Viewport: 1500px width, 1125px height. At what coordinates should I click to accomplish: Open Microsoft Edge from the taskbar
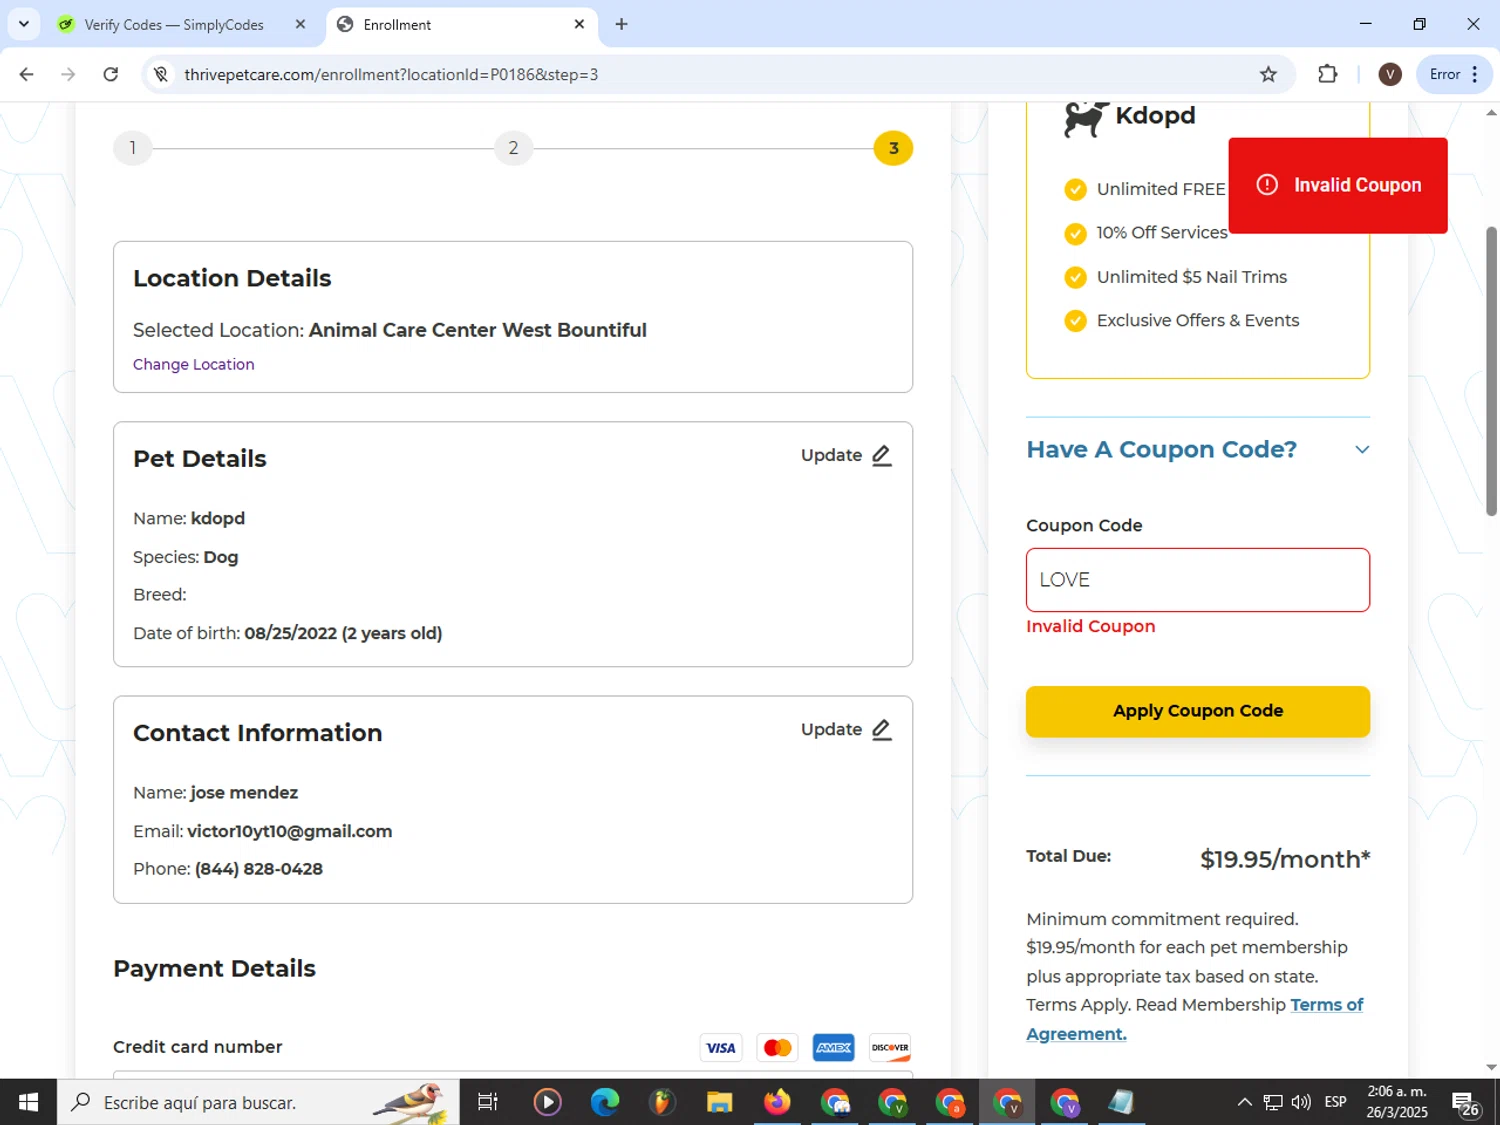[605, 1102]
